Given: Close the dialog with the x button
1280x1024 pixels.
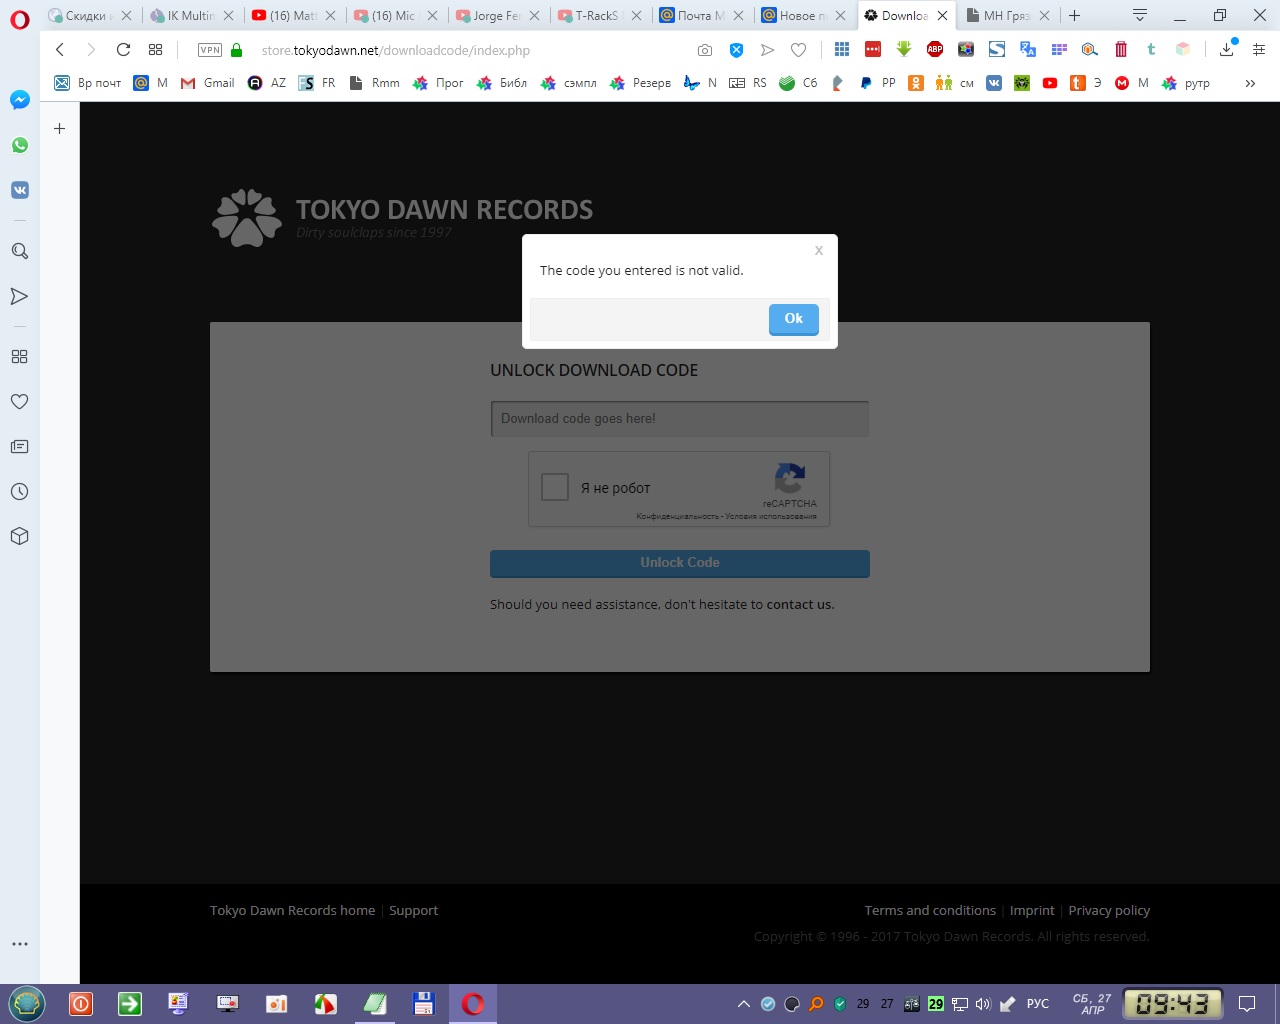Looking at the screenshot, I should tap(819, 250).
